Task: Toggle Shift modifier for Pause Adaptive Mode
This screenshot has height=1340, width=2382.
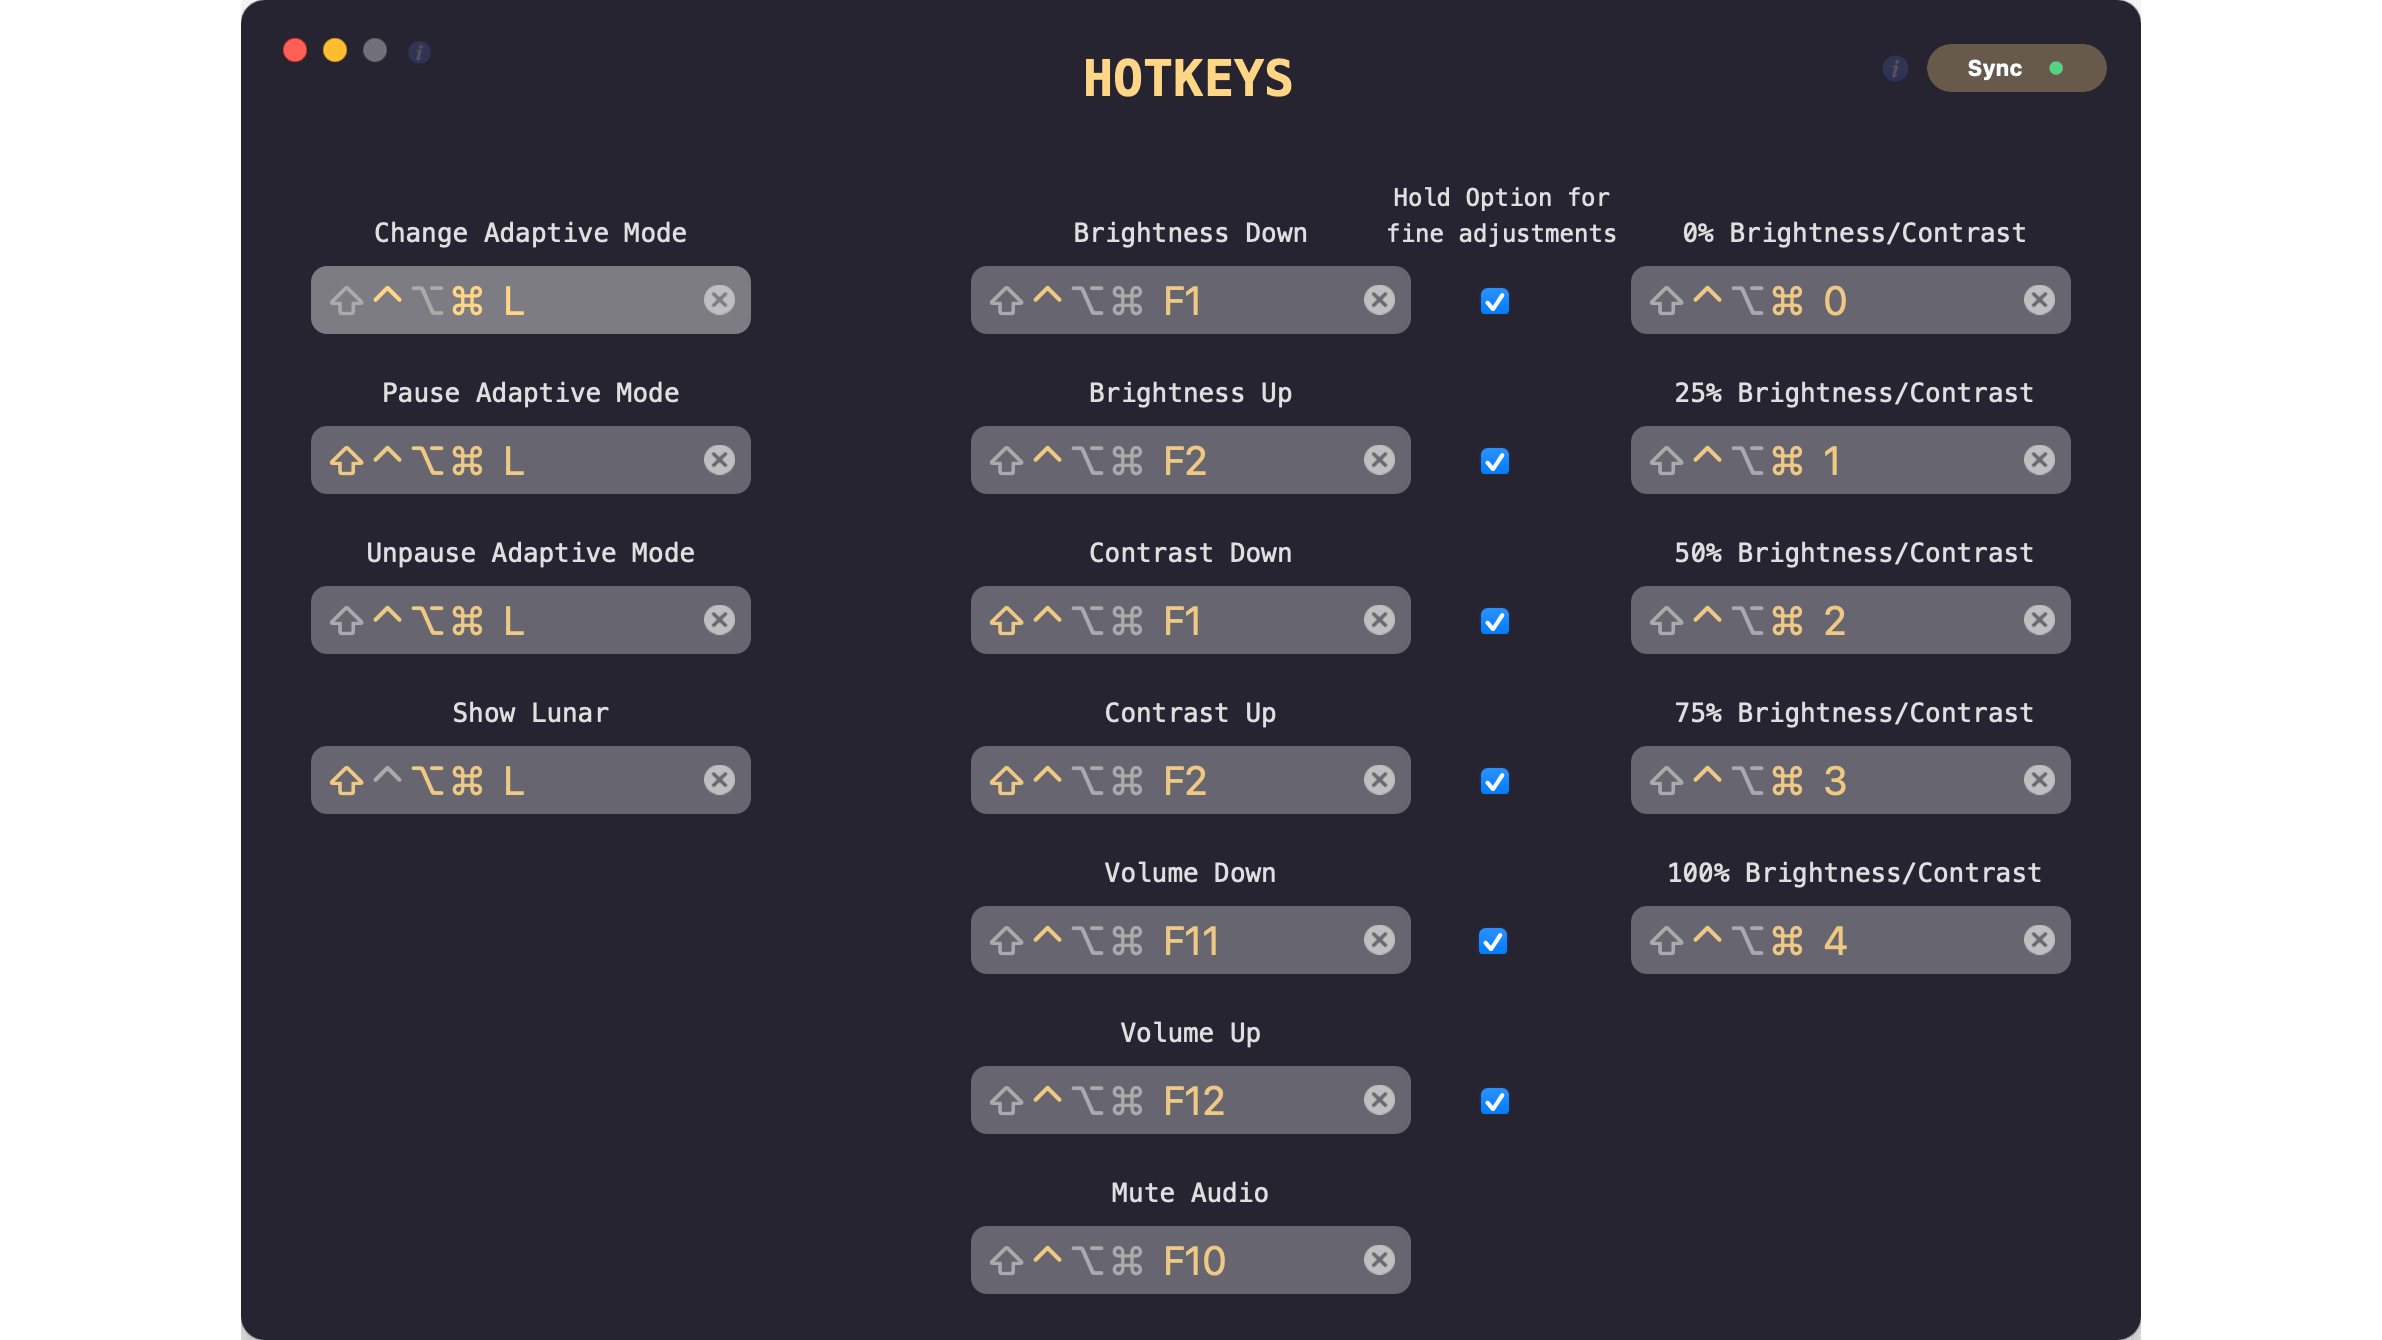Action: [347, 461]
